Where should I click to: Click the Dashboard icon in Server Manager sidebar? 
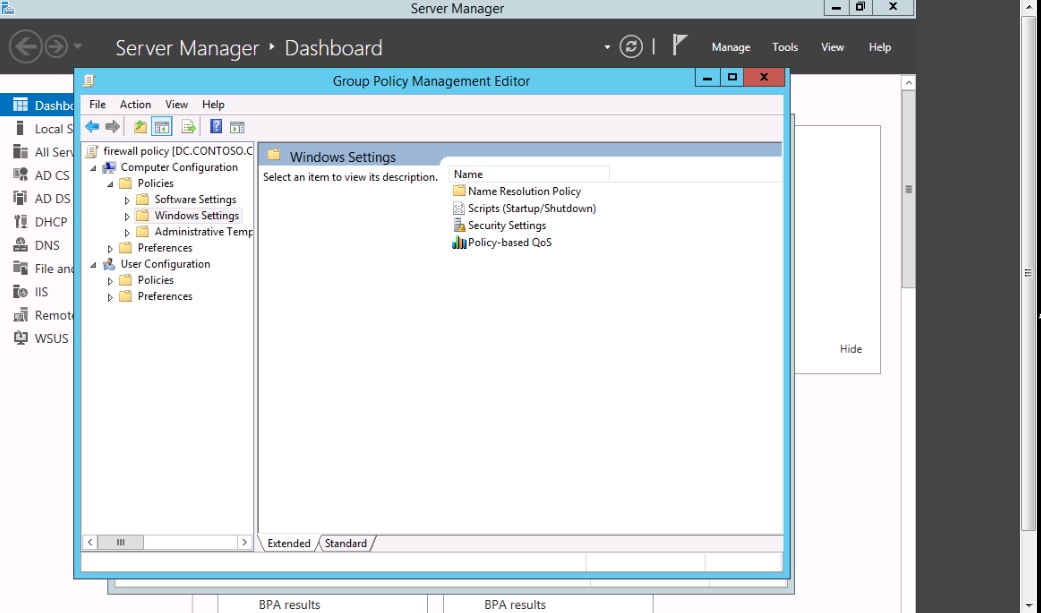point(21,105)
